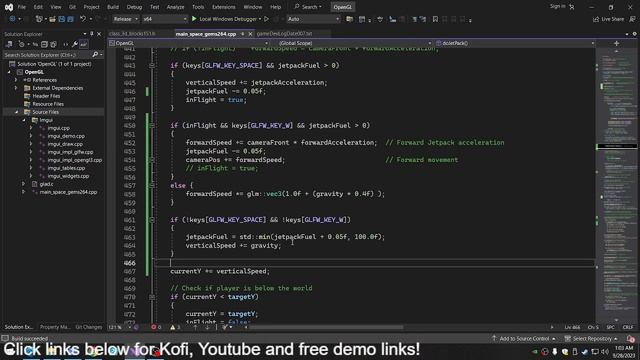Screen dimensions: 640x360
Task: Click Show All Files icon in Solution Explorer
Action: 53,44
